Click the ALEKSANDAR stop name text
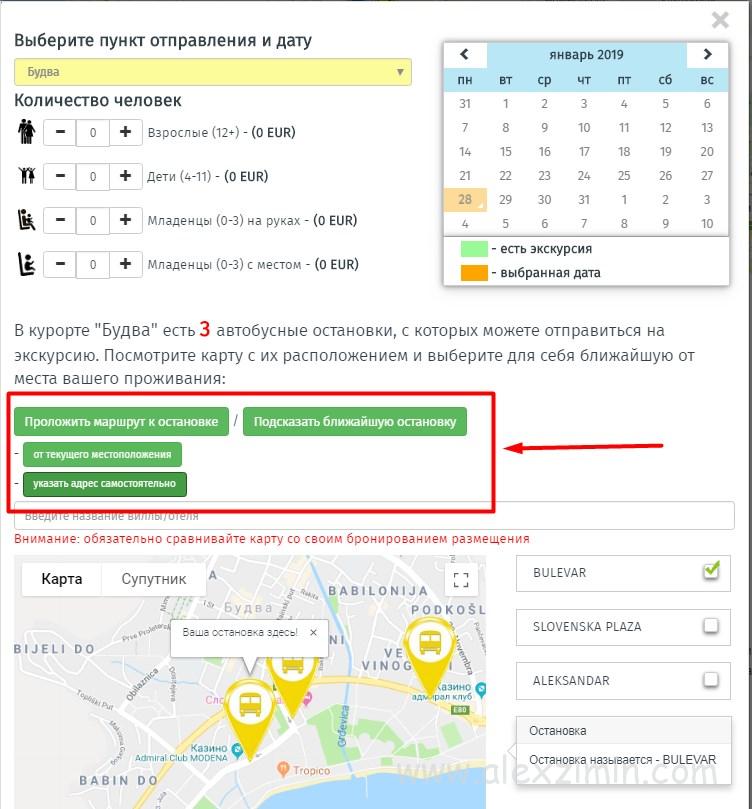Image resolution: width=752 pixels, height=809 pixels. click(x=571, y=681)
